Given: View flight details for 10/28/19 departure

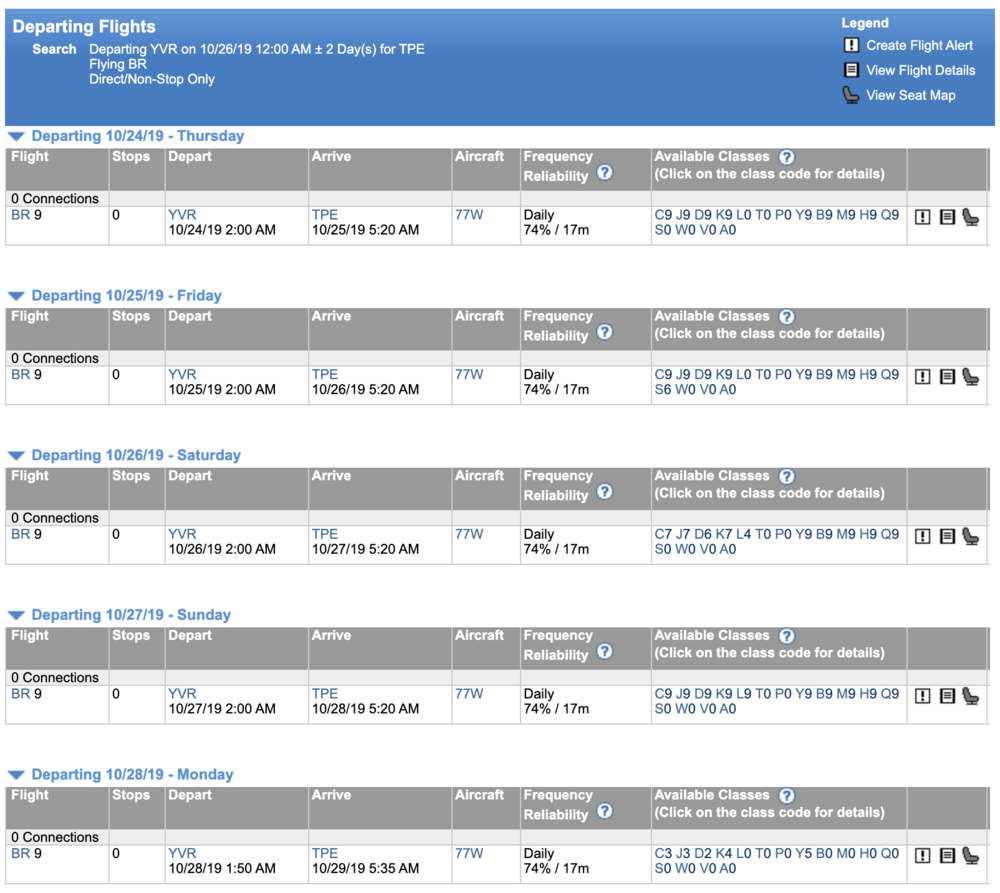Looking at the screenshot, I should tap(947, 855).
